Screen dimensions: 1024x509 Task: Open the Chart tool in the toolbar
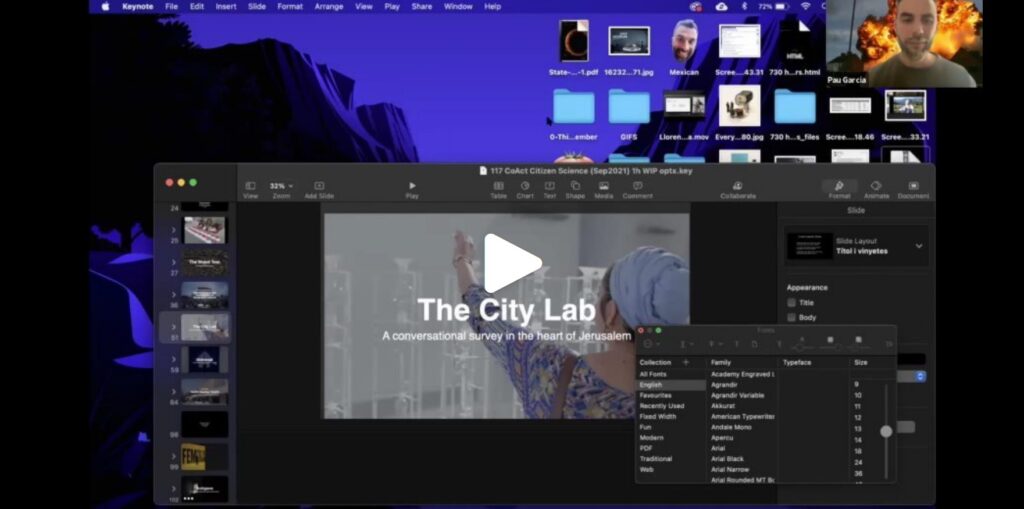(x=525, y=186)
